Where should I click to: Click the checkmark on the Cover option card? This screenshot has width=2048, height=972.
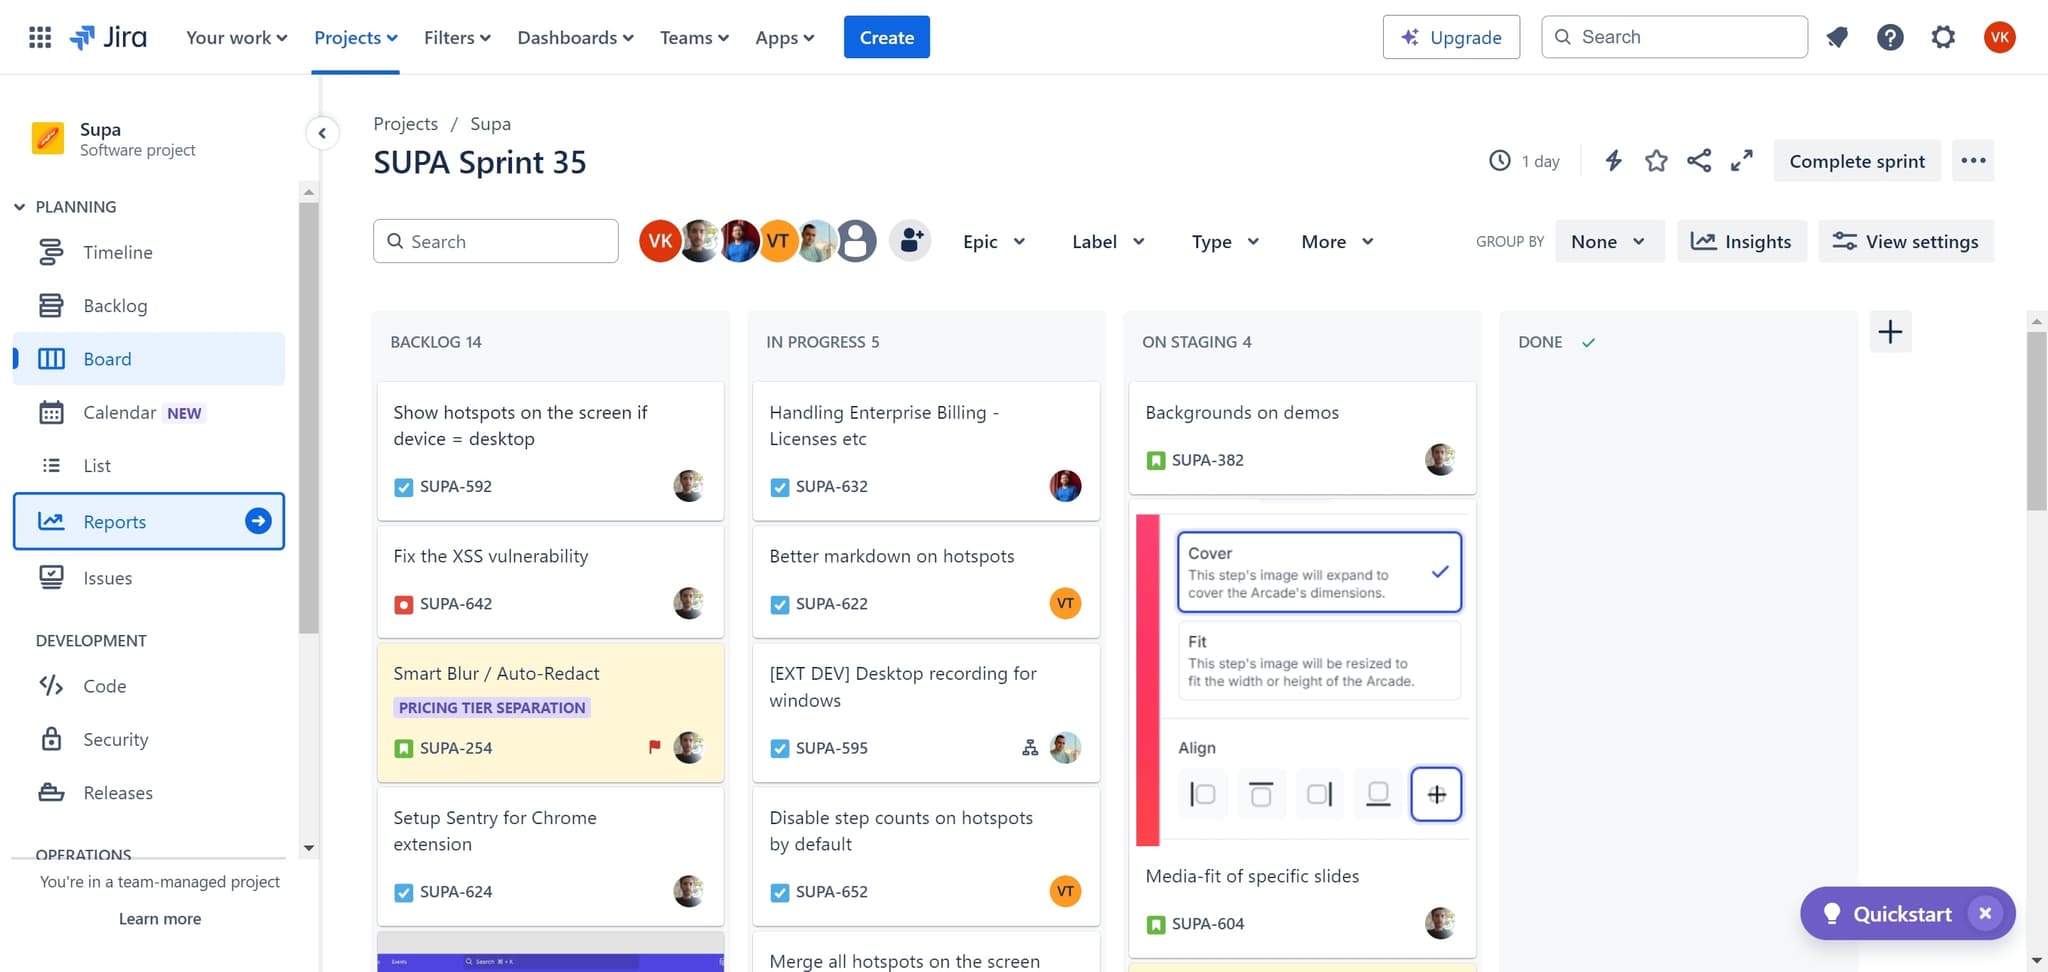1439,571
